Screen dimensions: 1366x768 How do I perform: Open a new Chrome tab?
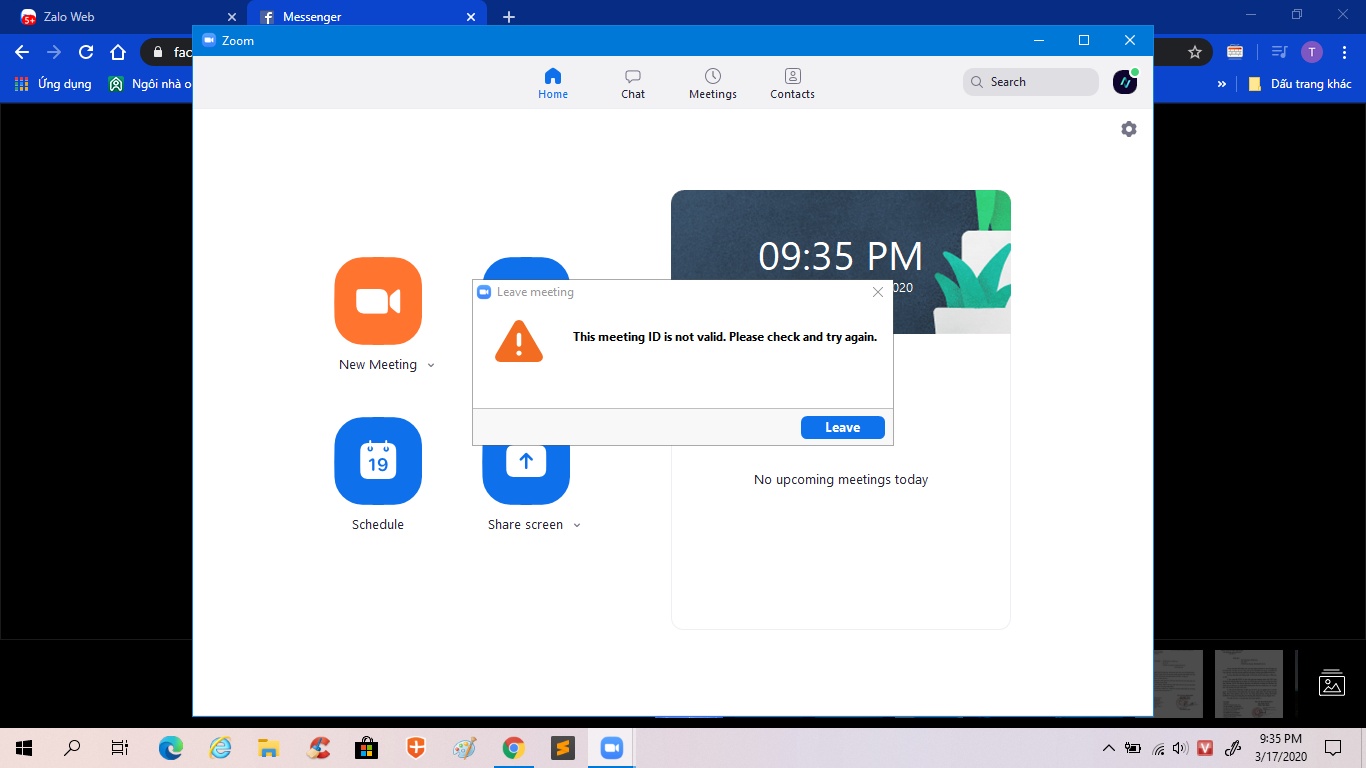tap(509, 17)
